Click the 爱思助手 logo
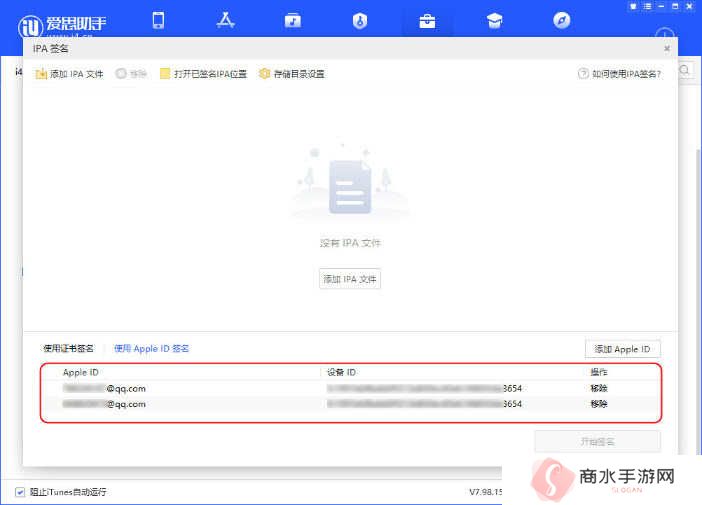Viewport: 702px width, 505px height. (62, 25)
